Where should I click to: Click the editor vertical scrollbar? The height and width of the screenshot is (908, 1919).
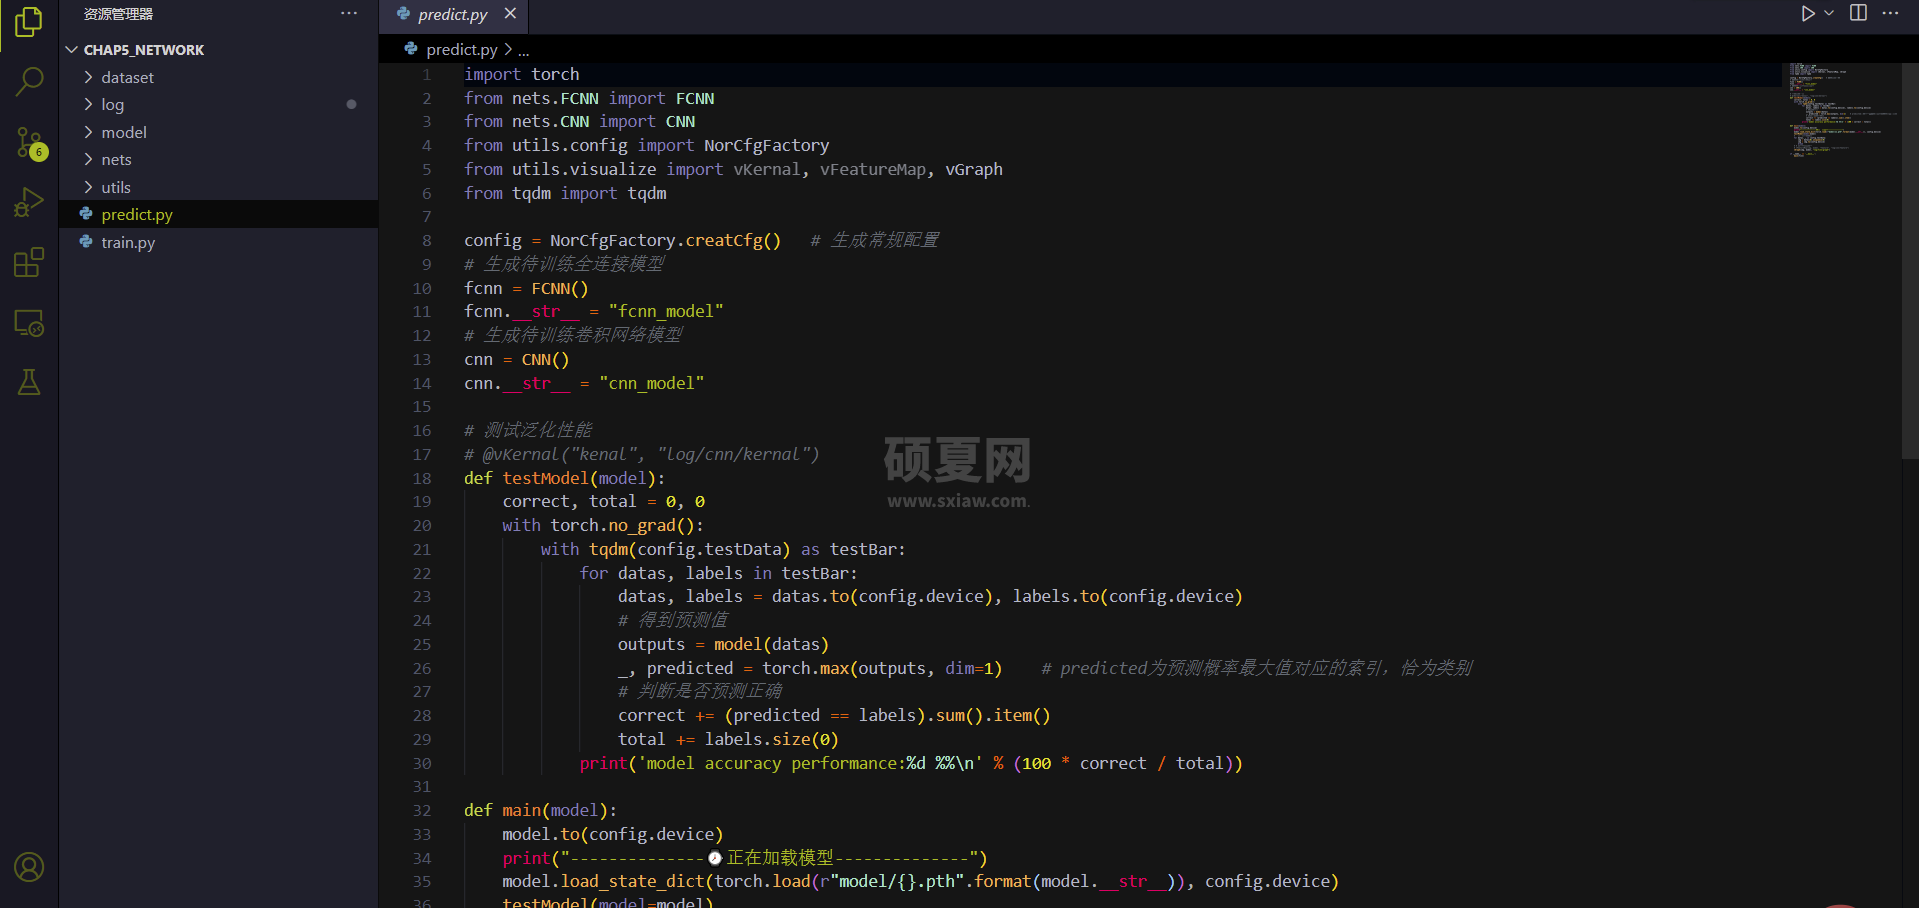(1910, 260)
